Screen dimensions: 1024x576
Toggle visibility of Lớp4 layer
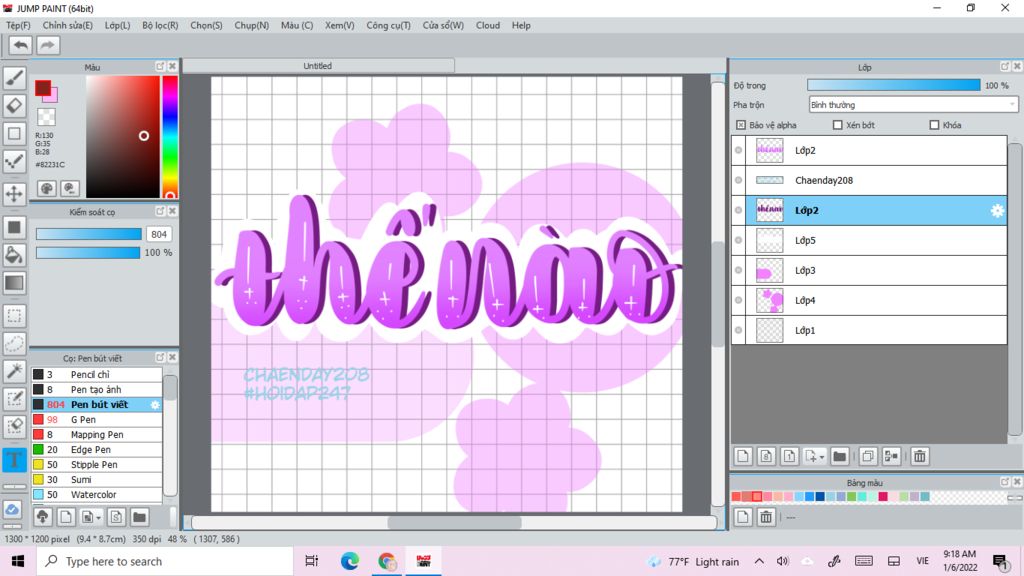739,300
